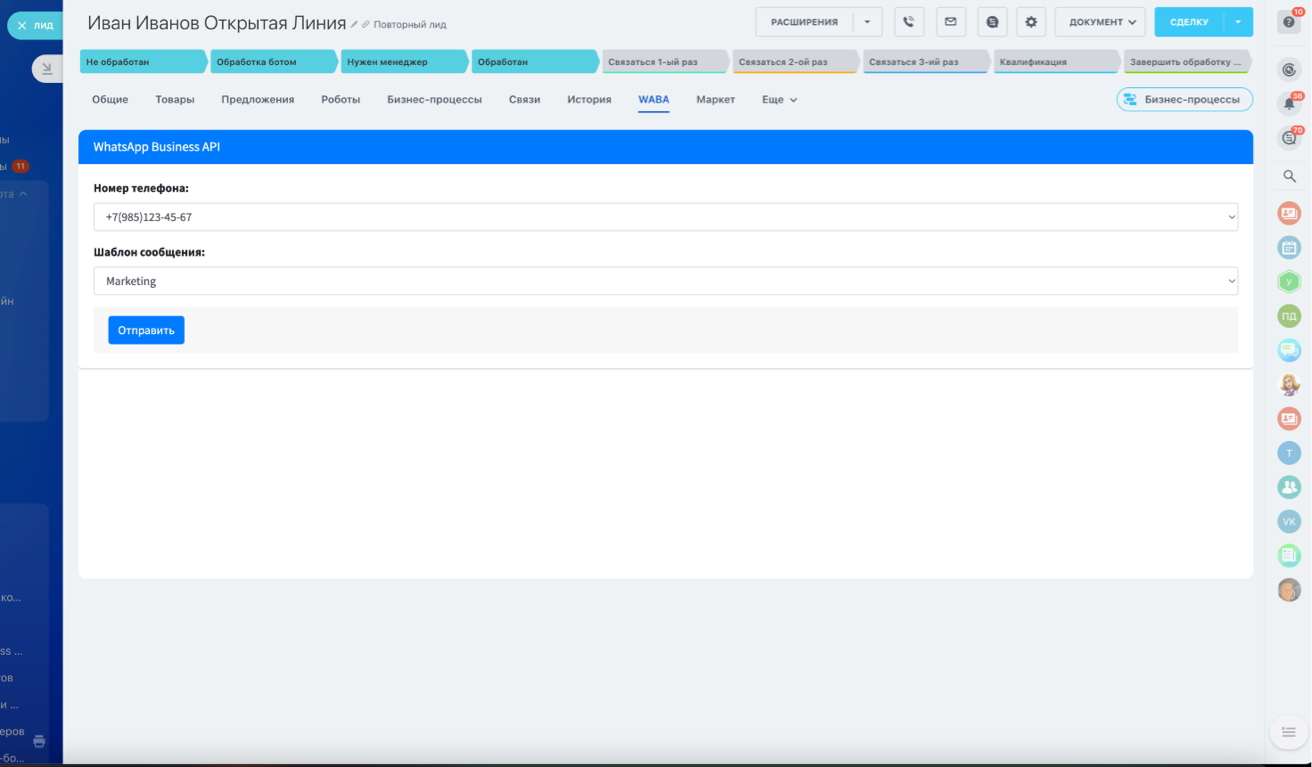Screen dimensions: 1312x767
Task: Open the VK circle icon
Action: [x=1289, y=521]
